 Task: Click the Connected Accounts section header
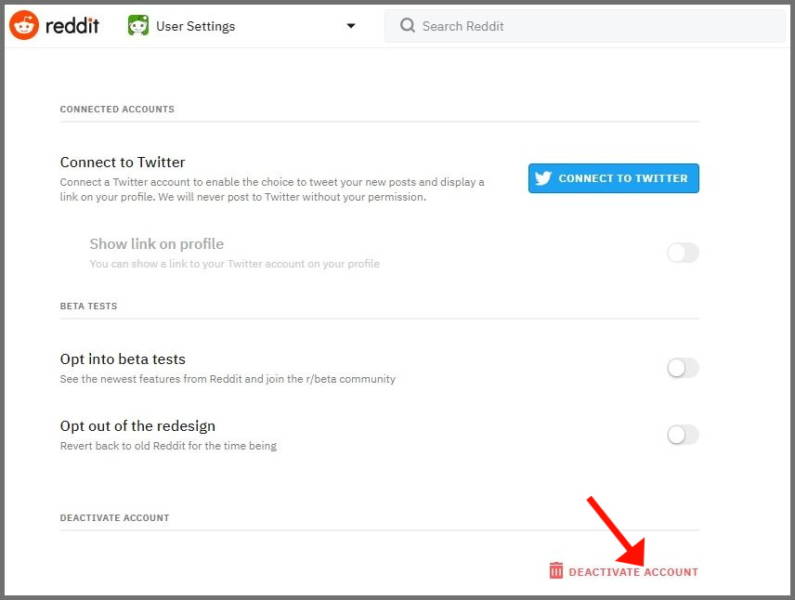pos(117,109)
